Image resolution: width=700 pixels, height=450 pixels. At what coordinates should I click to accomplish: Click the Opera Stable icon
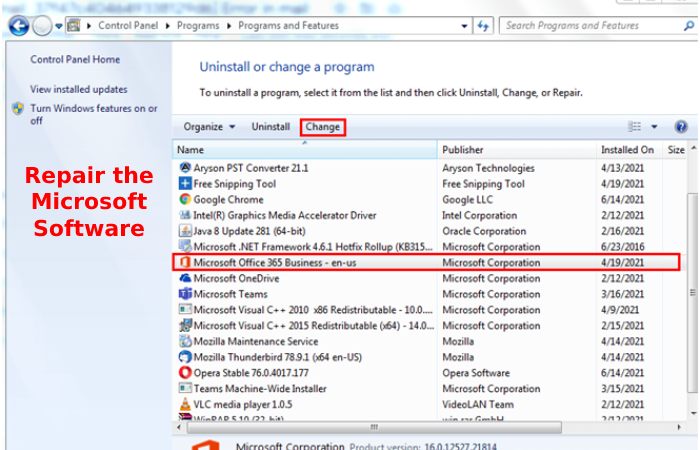point(185,372)
